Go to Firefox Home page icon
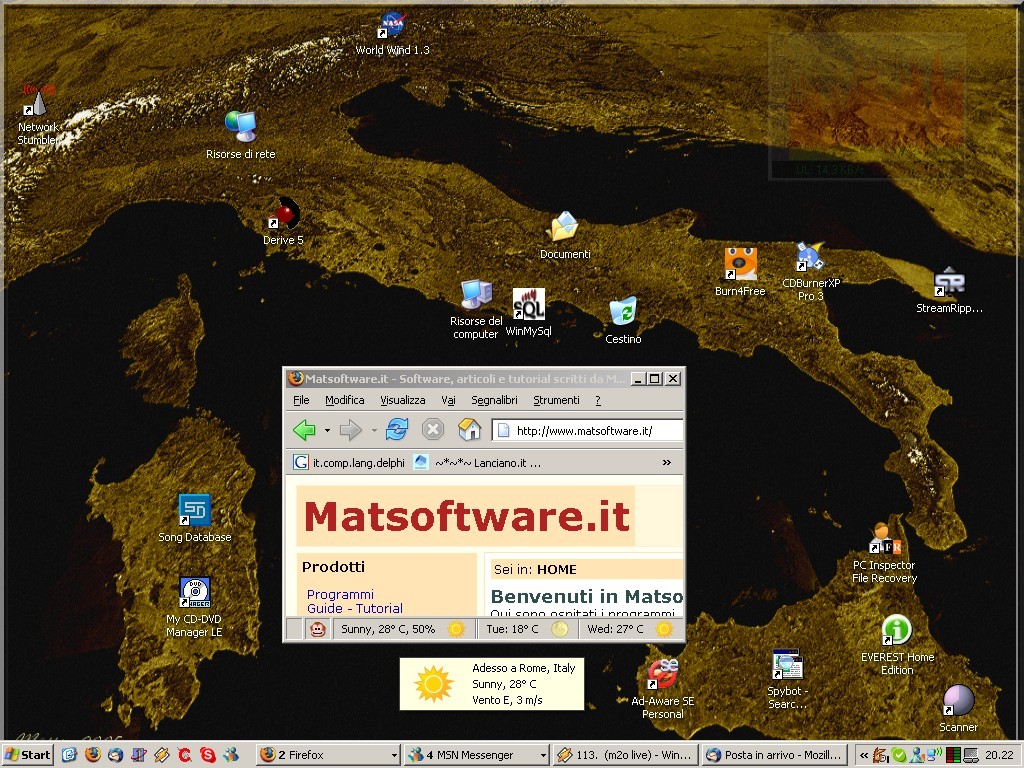 (x=469, y=429)
